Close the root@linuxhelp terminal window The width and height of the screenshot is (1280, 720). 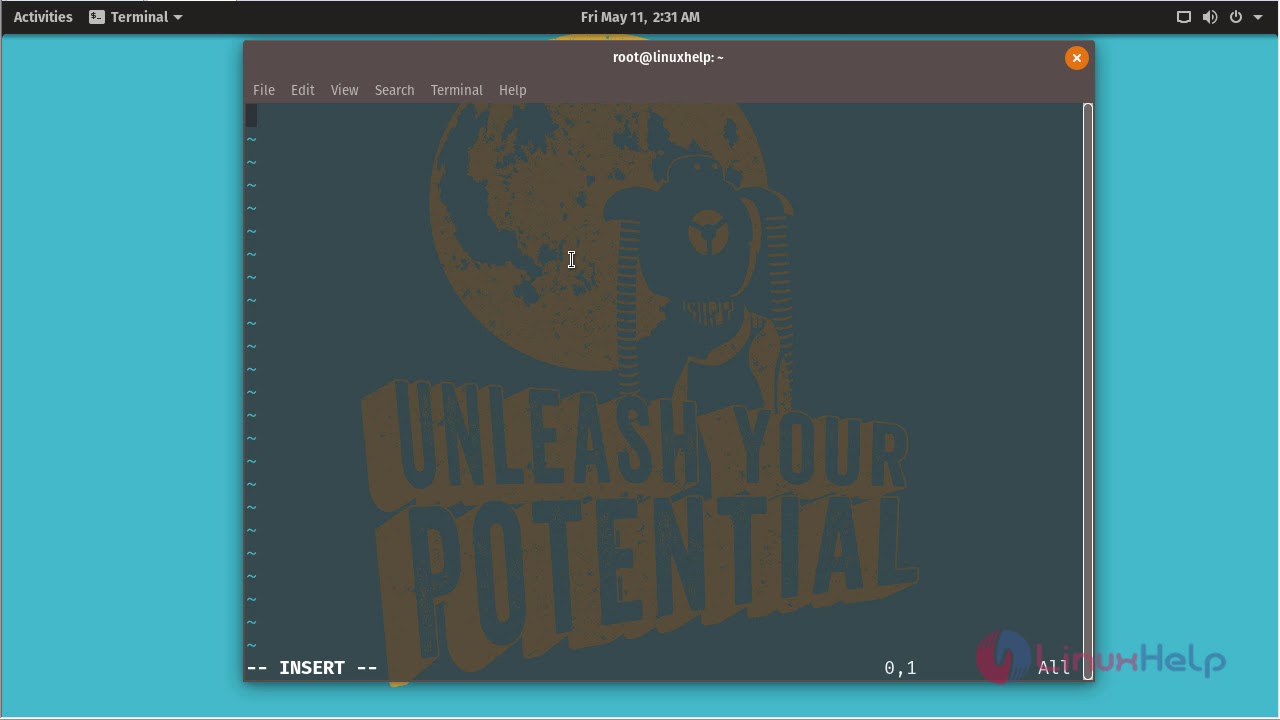coord(1077,58)
